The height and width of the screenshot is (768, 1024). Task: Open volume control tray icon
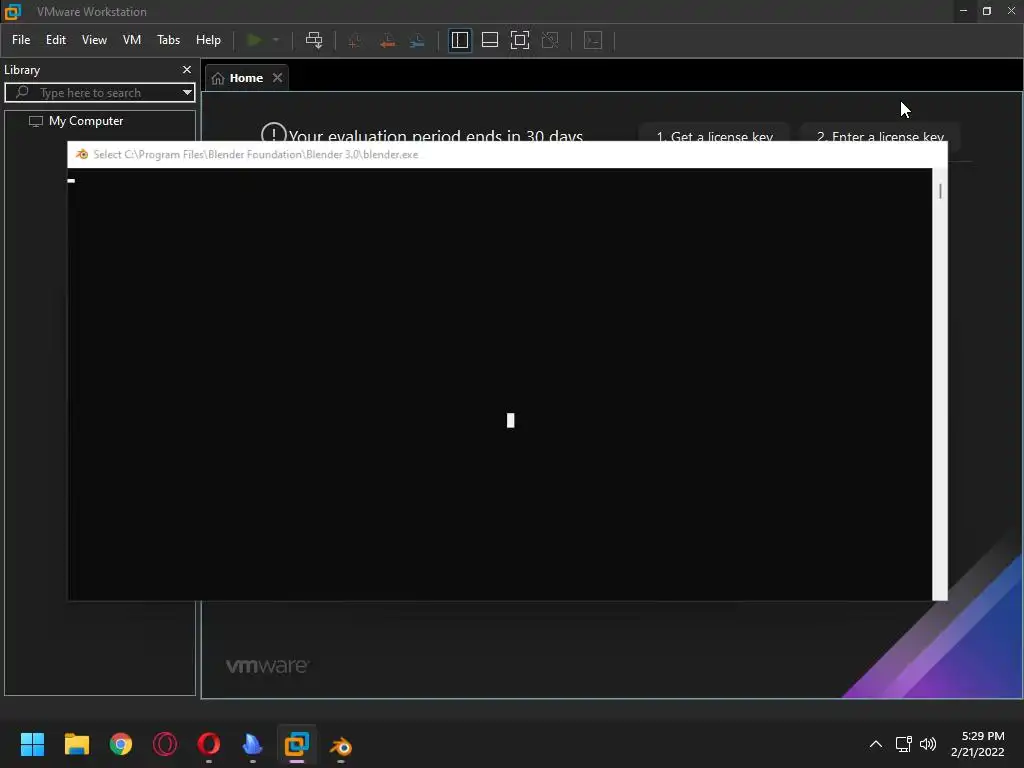(x=927, y=744)
